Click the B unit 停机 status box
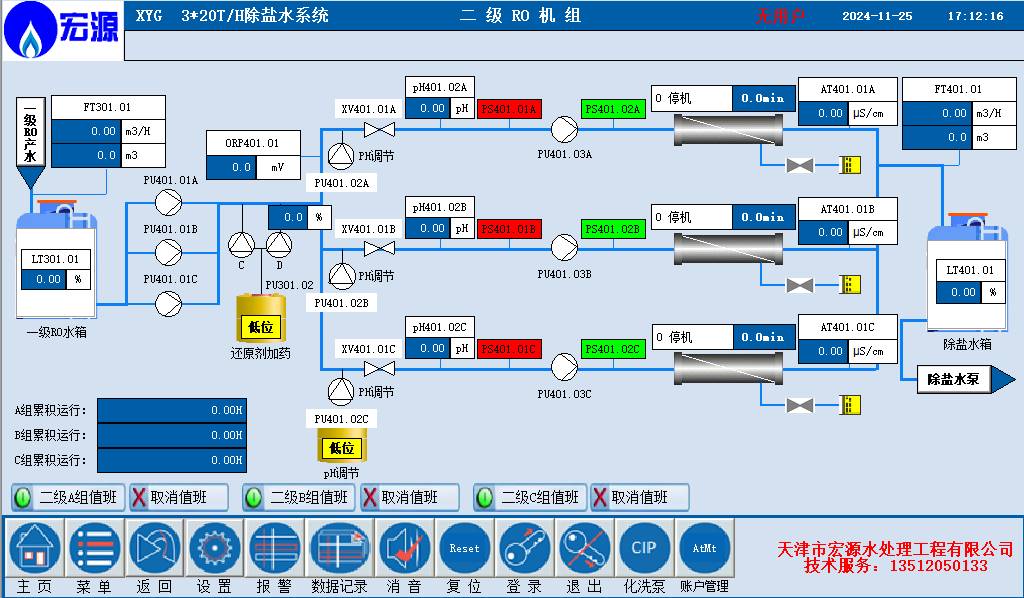This screenshot has width=1024, height=598. (692, 217)
